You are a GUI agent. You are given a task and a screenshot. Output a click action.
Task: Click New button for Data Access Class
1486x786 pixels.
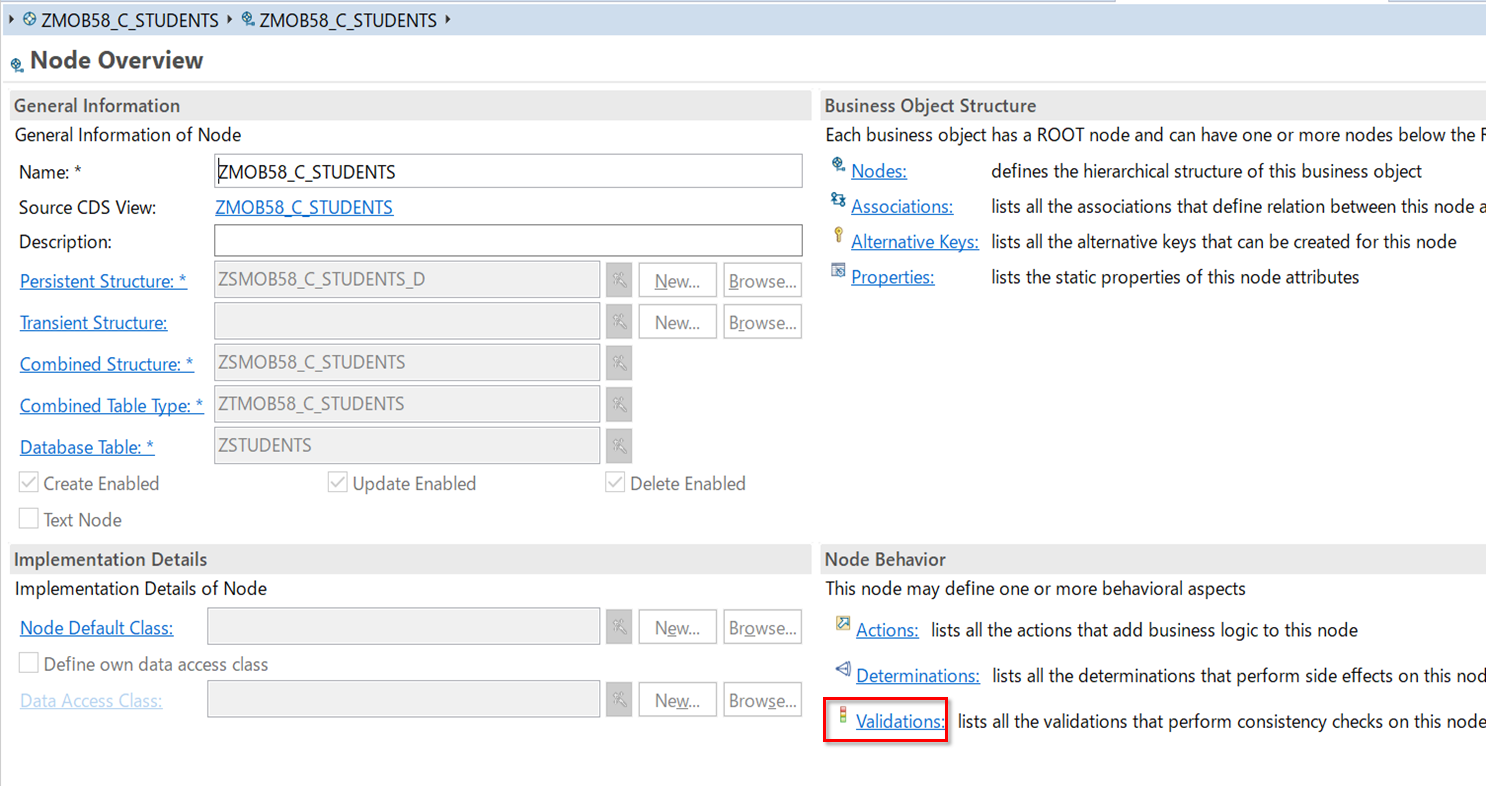point(678,701)
